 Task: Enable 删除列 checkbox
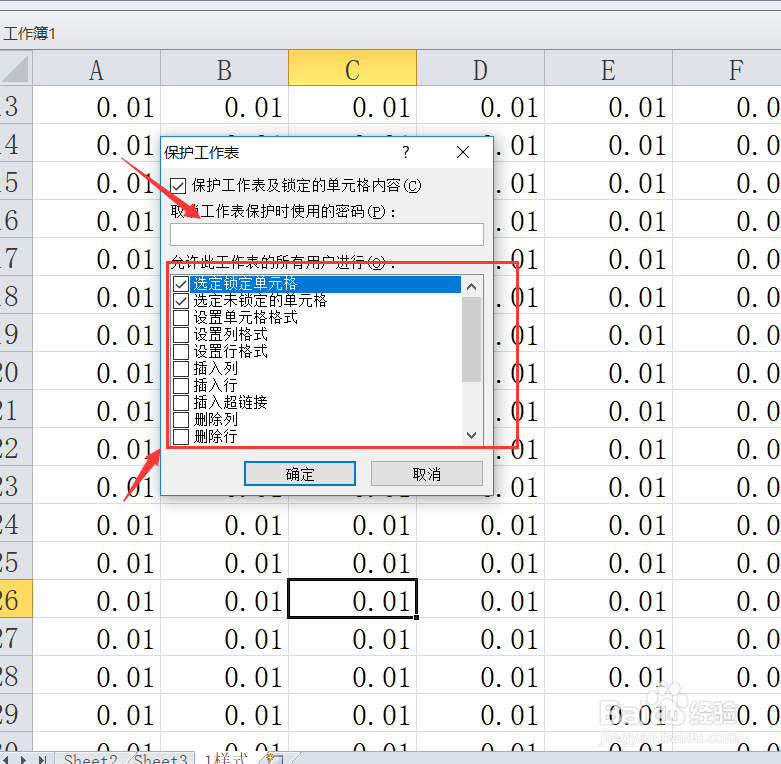(x=181, y=419)
